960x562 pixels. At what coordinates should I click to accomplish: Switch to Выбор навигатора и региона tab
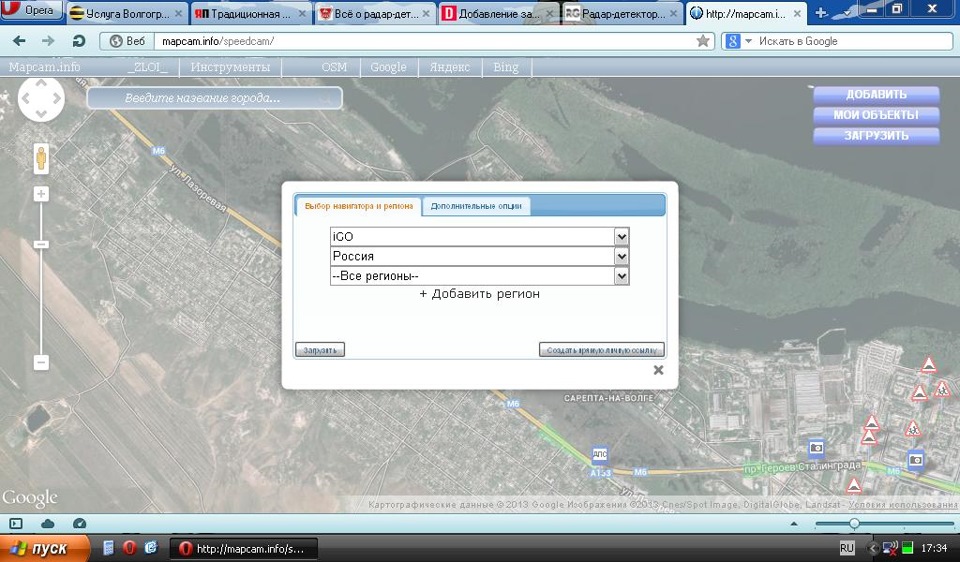pyautogui.click(x=359, y=206)
